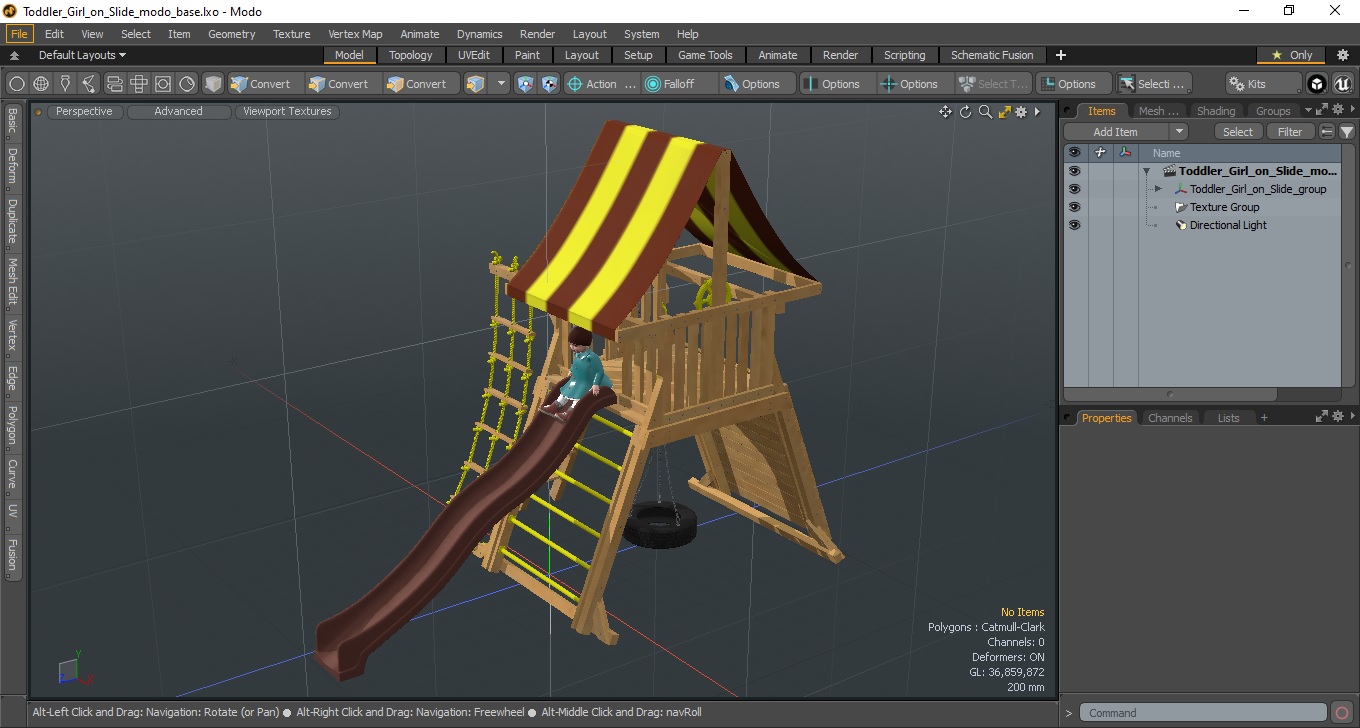Collapse the Toddler_Girl_on_Slide_mo scene node
Viewport: 1360px width, 728px height.
pyautogui.click(x=1146, y=171)
